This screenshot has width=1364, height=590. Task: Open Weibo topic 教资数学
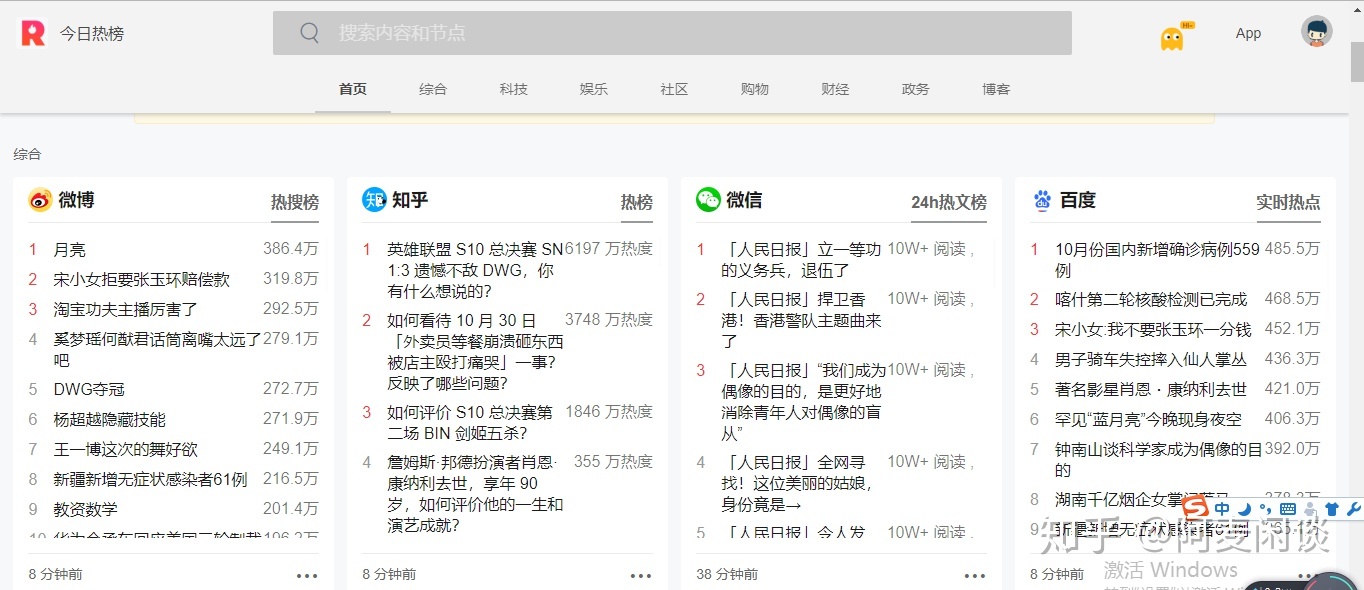click(86, 509)
